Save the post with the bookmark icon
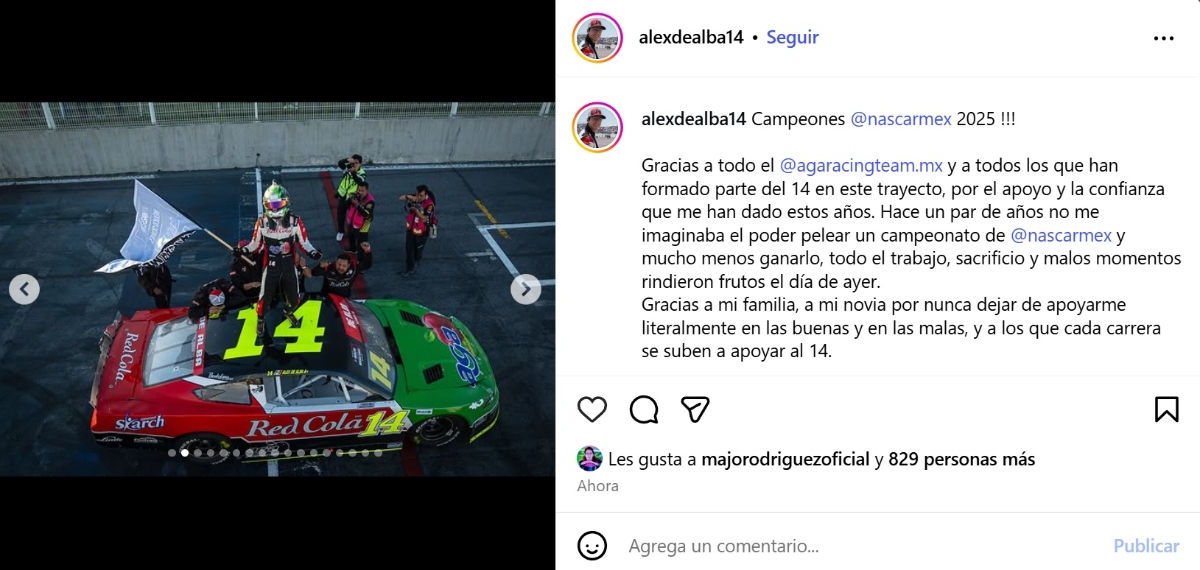 pyautogui.click(x=1166, y=409)
